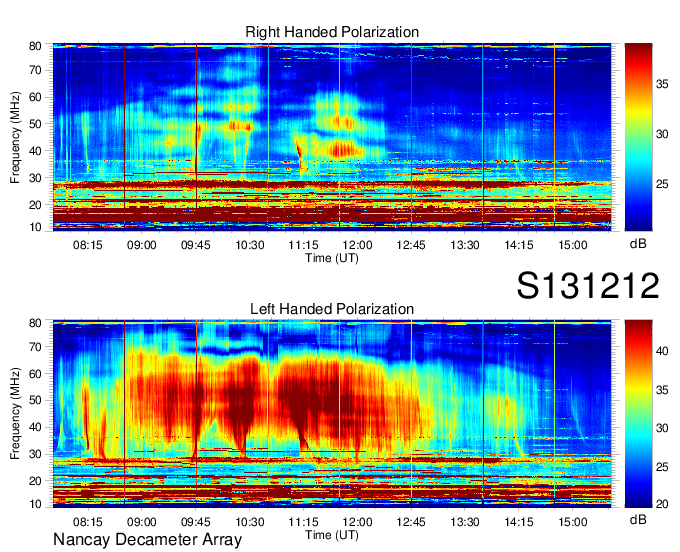Click 09:00 tick on right-handed plot time axis

tap(141, 245)
